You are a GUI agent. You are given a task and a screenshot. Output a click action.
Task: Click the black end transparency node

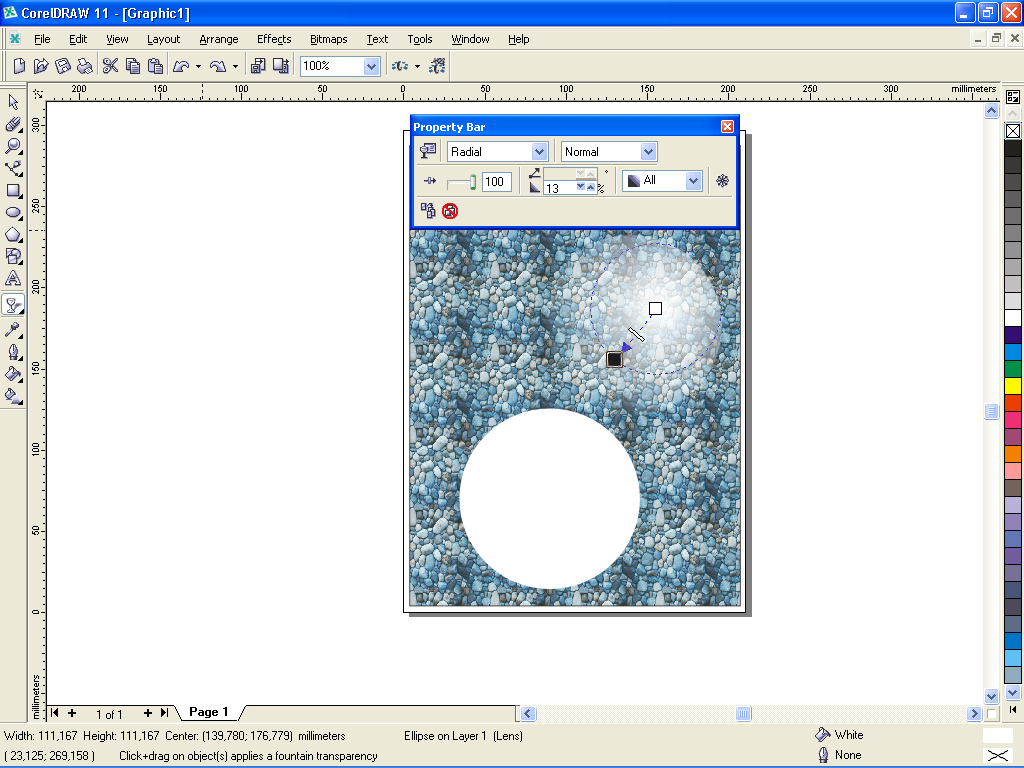614,359
